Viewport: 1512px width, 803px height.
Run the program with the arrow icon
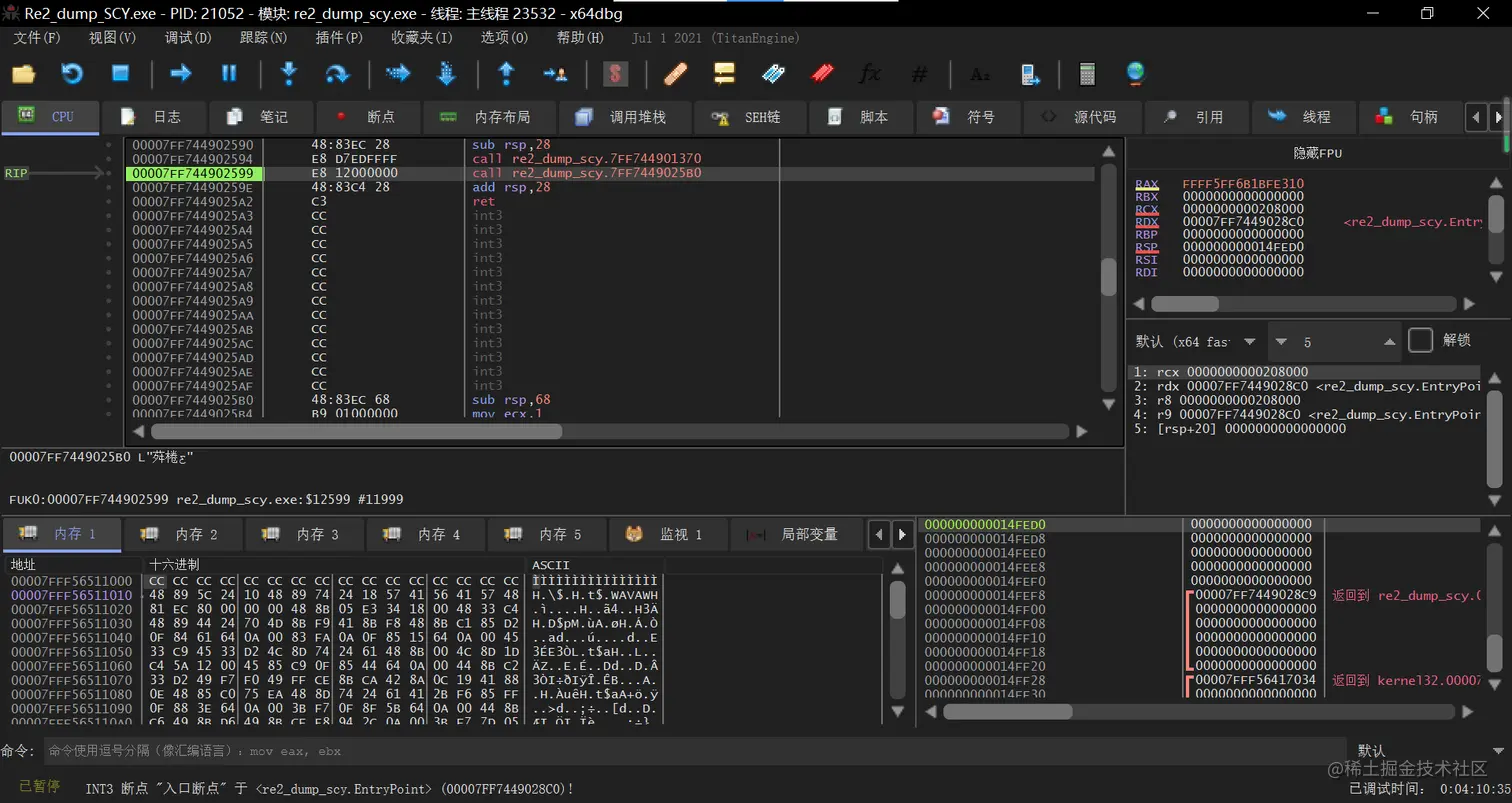(181, 73)
